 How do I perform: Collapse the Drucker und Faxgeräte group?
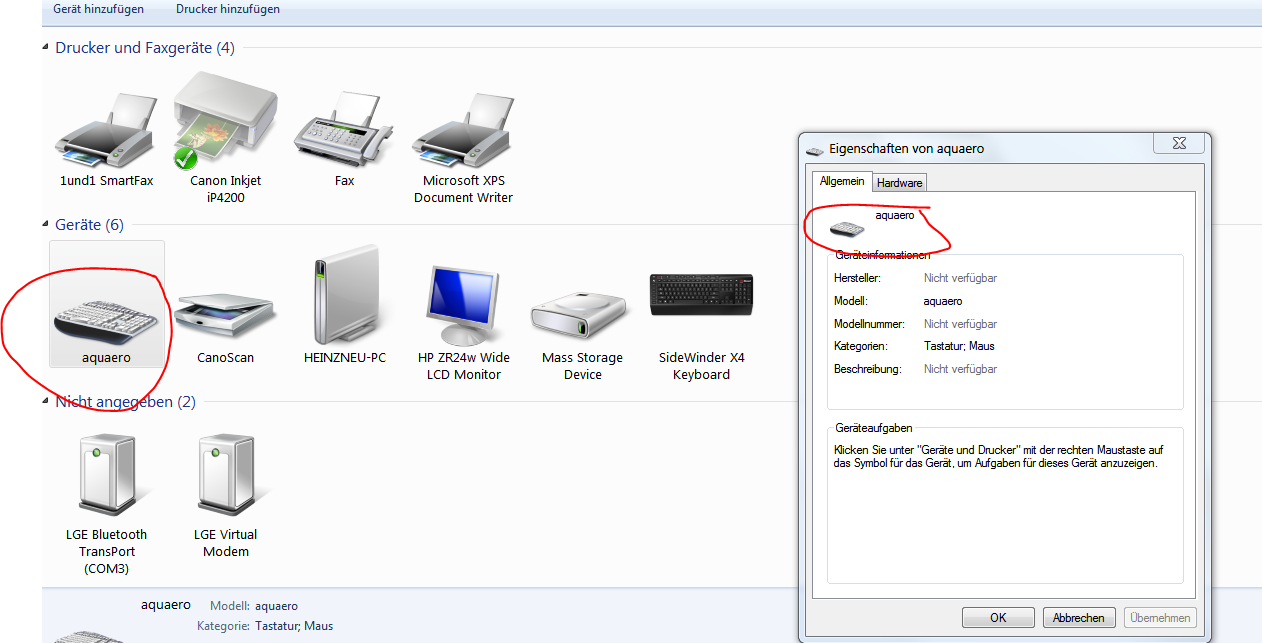tap(46, 47)
